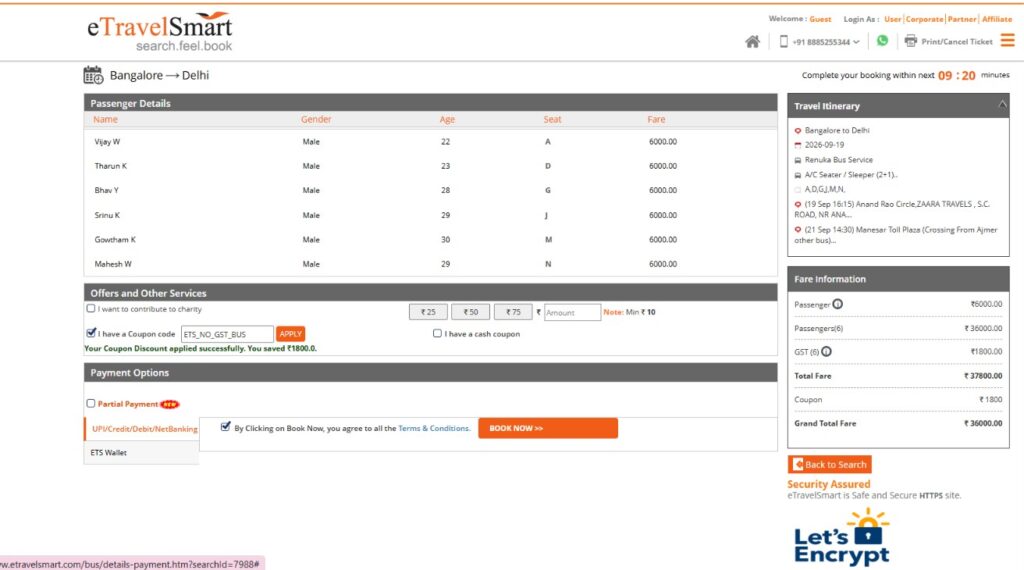Click the Manesar Toll Plaza drop point

pyautogui.click(x=896, y=235)
